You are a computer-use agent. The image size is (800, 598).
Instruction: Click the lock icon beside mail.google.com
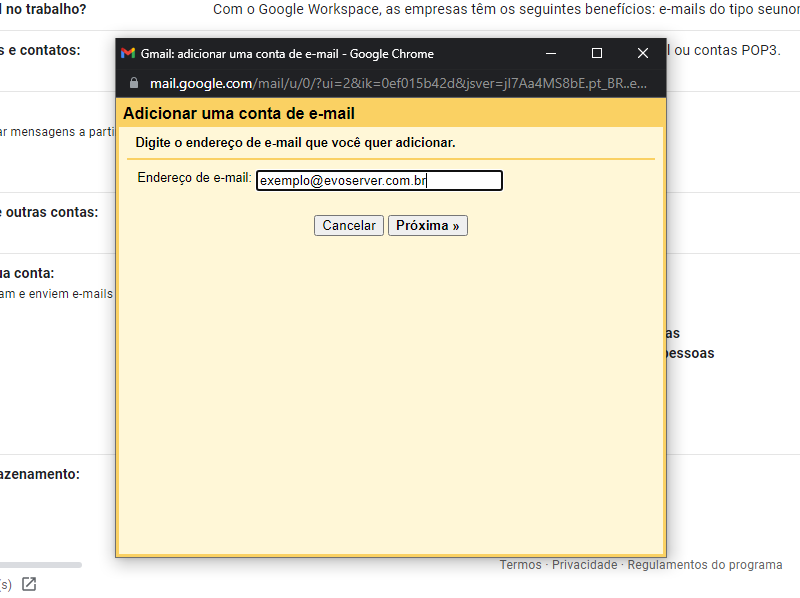[134, 83]
